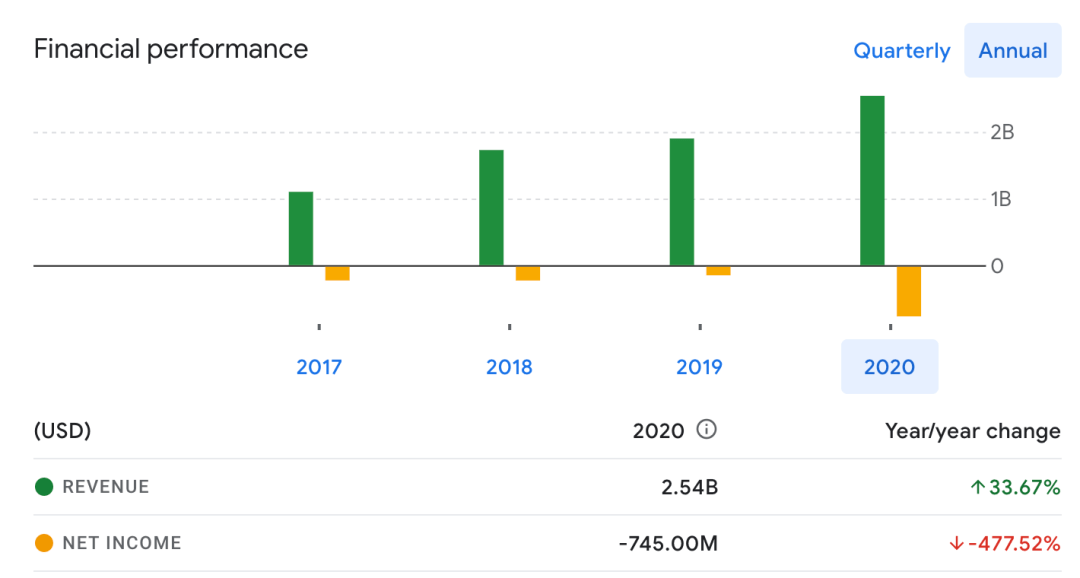This screenshot has width=1080, height=578.
Task: Select the 2017 year label
Action: coord(319,367)
